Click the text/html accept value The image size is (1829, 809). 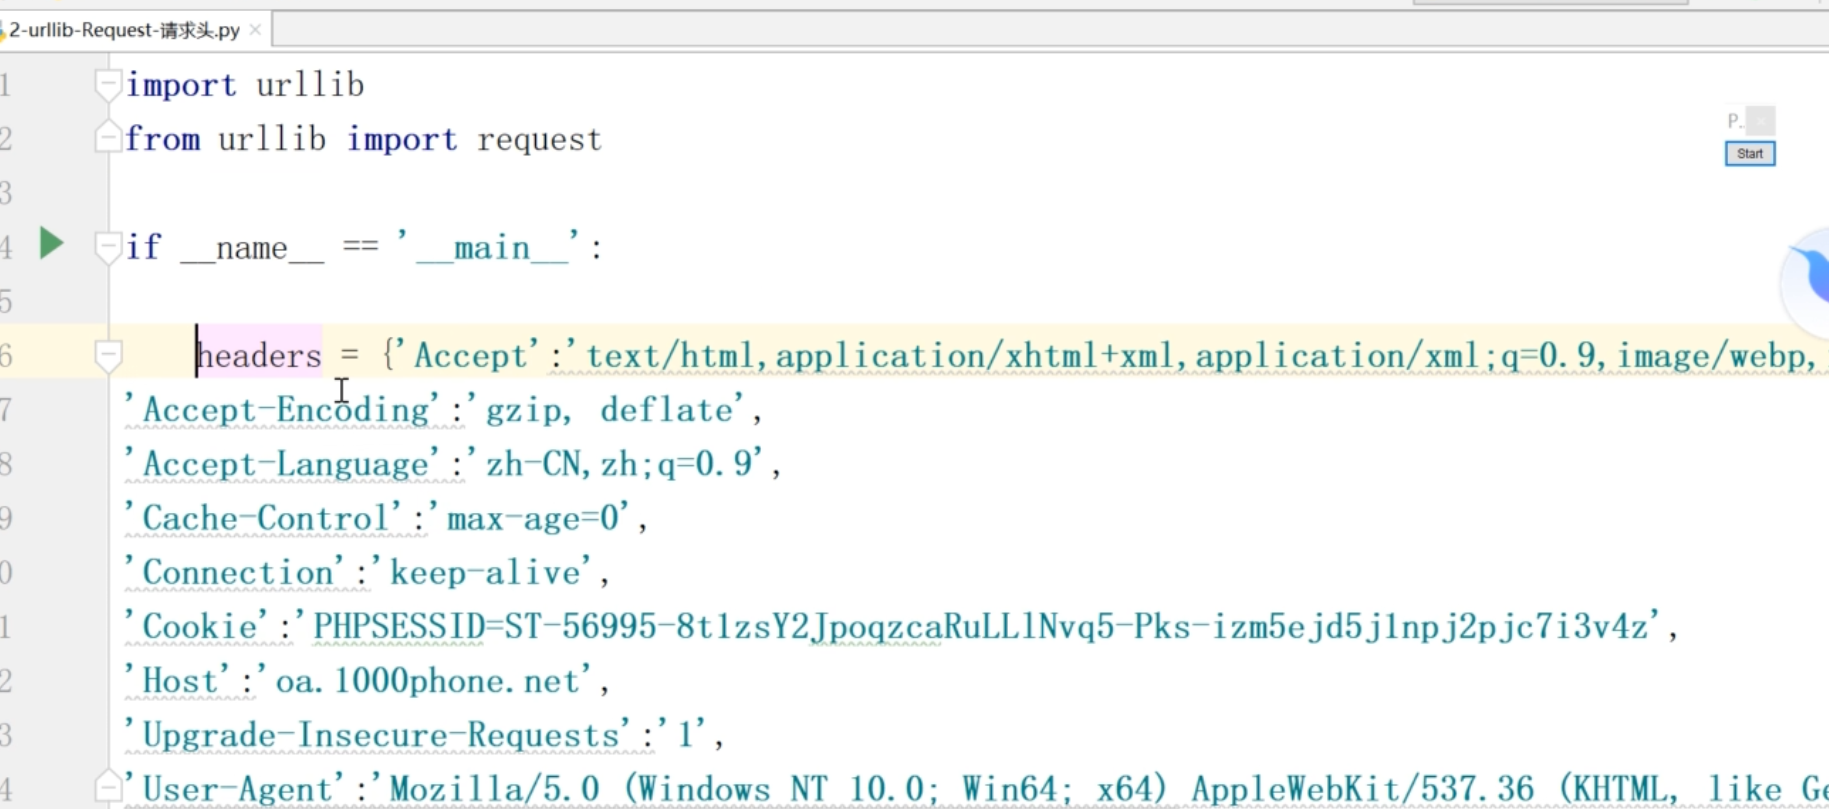[1198, 356]
